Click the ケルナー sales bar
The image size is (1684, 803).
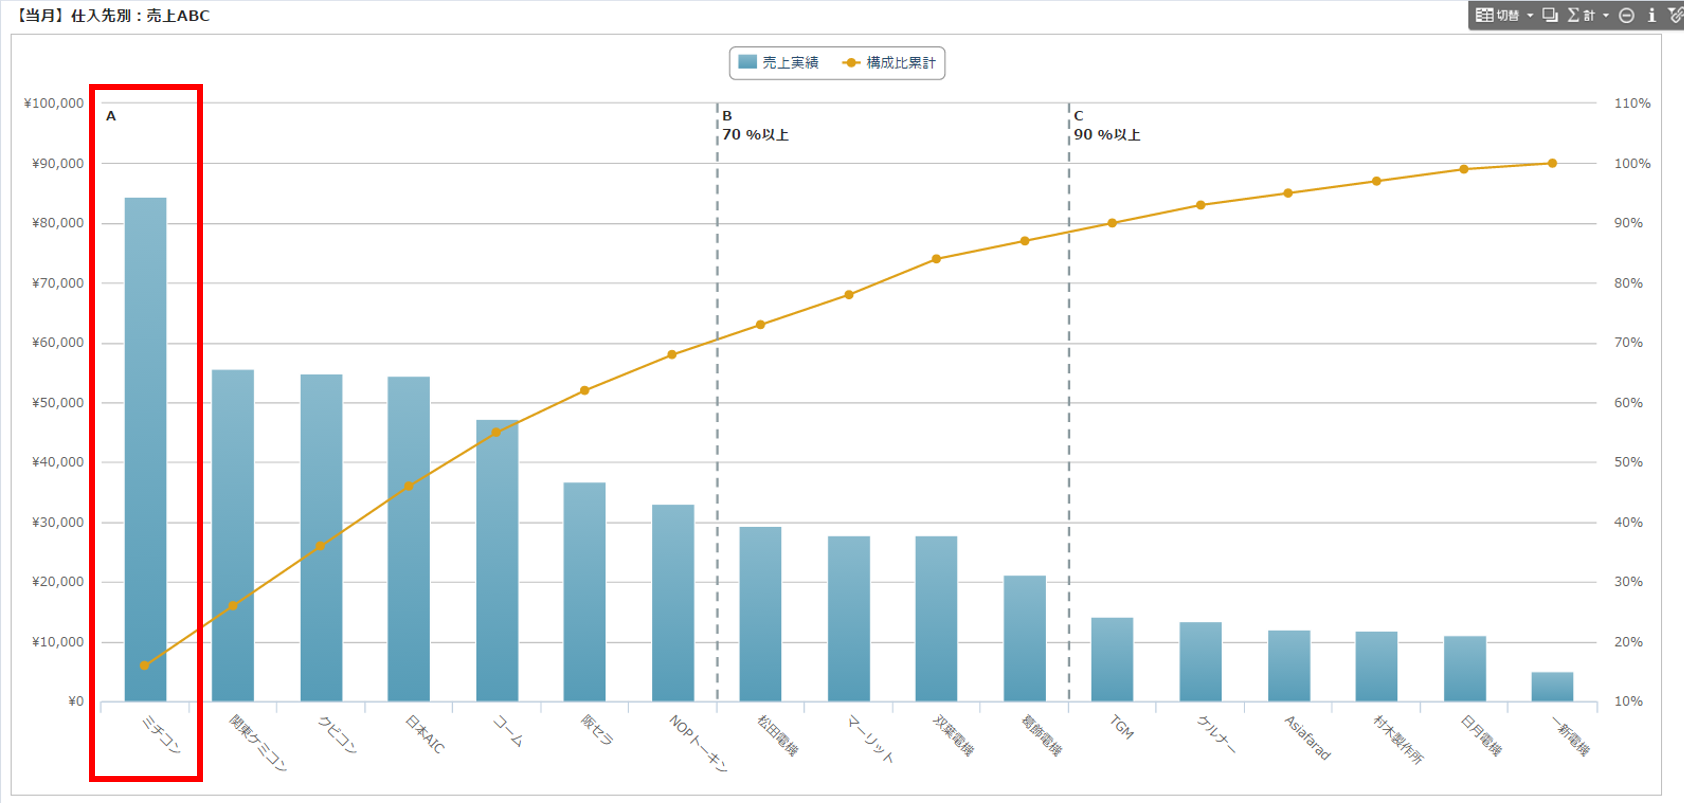point(1201,662)
